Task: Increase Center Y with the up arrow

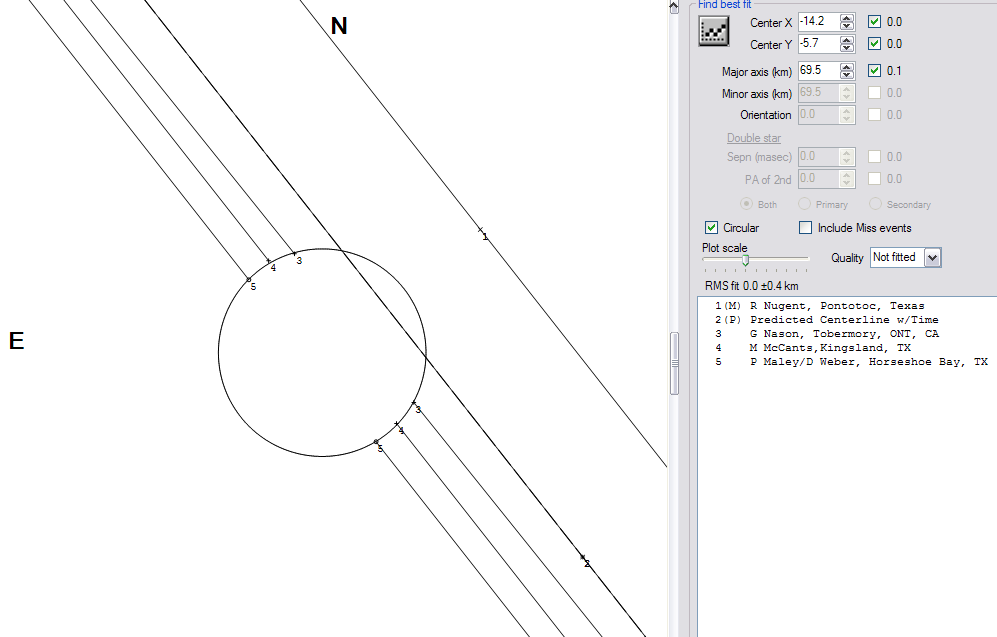Action: pyautogui.click(x=847, y=40)
